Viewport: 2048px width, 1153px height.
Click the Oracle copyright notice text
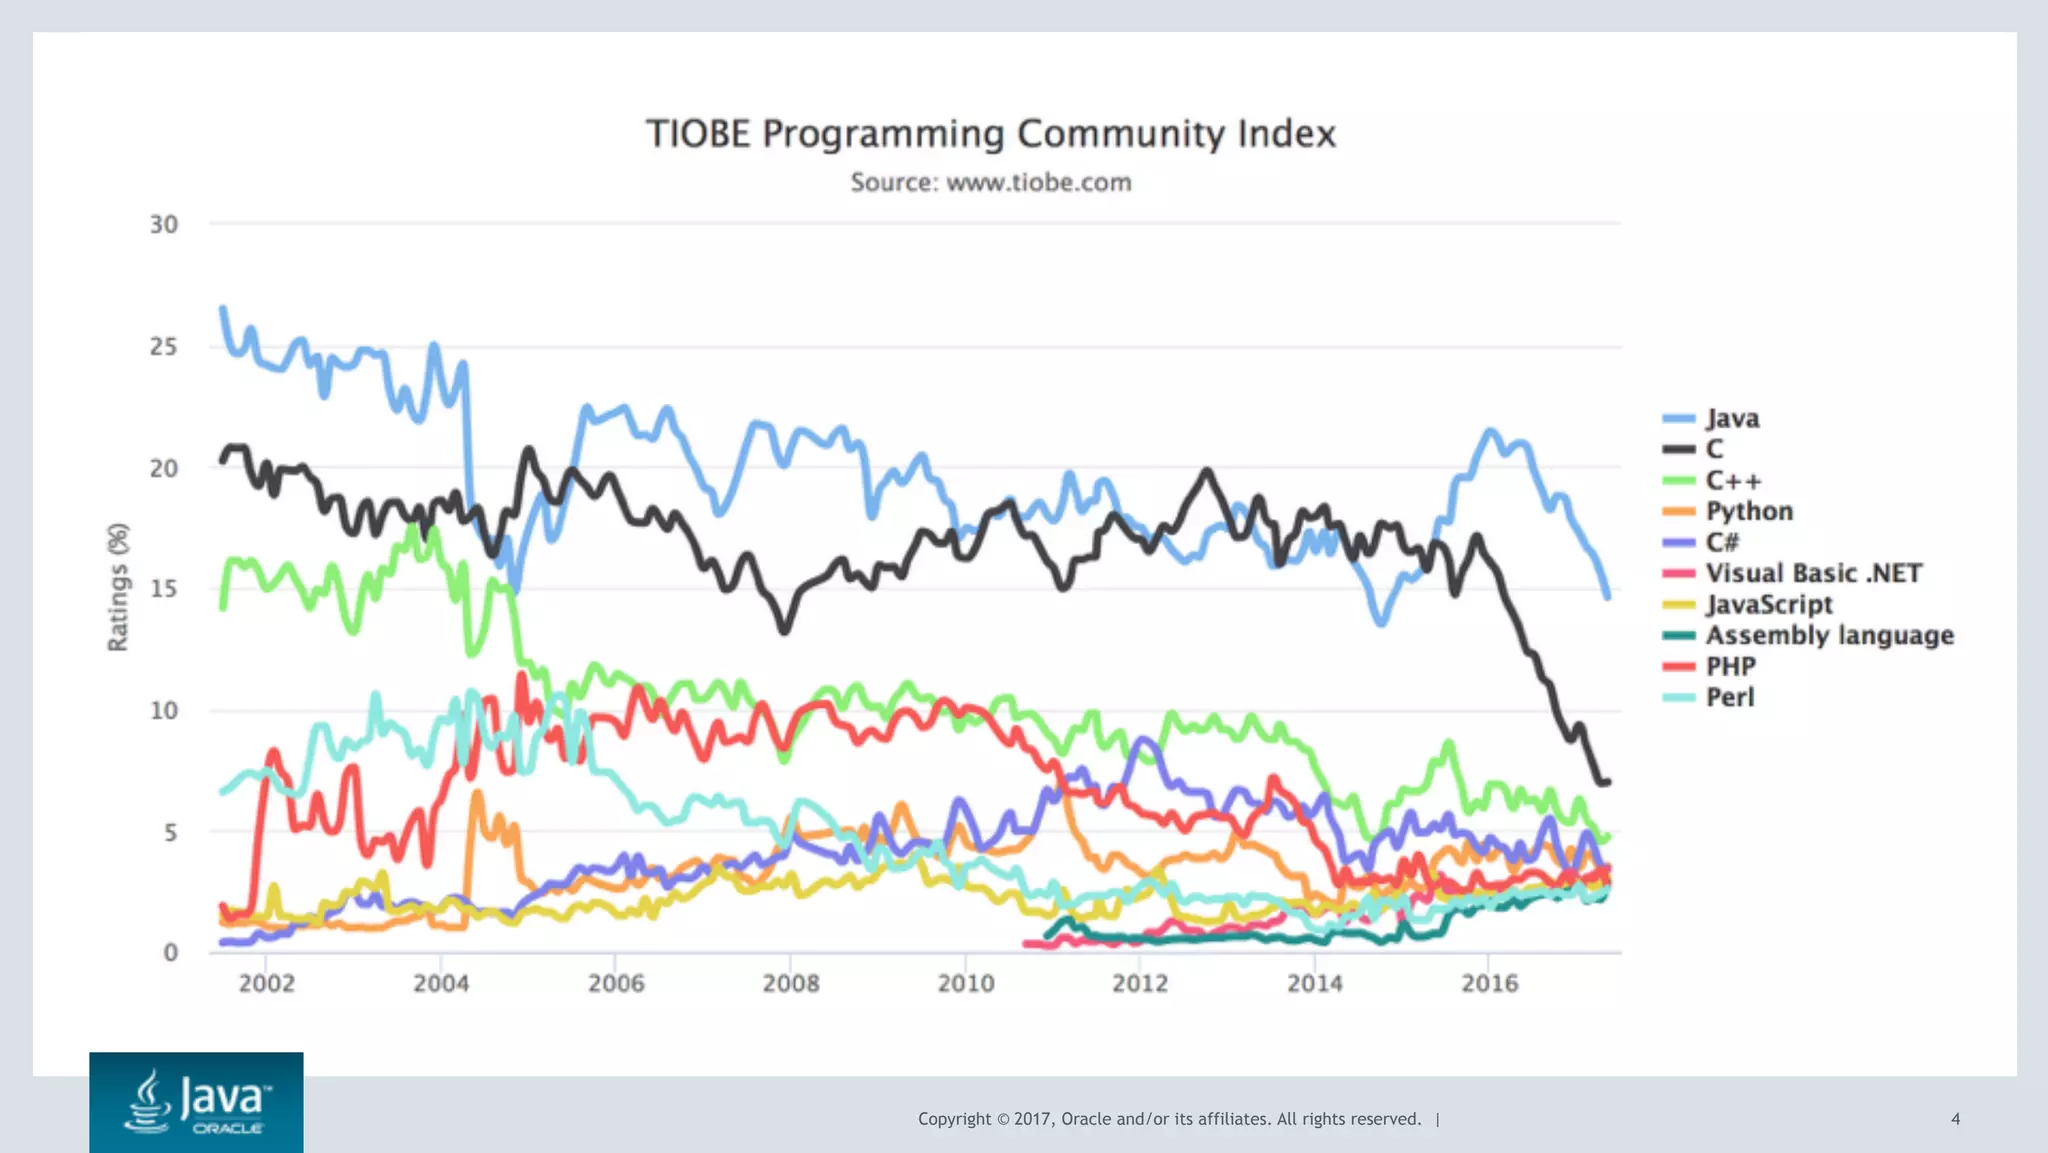coord(1169,1119)
